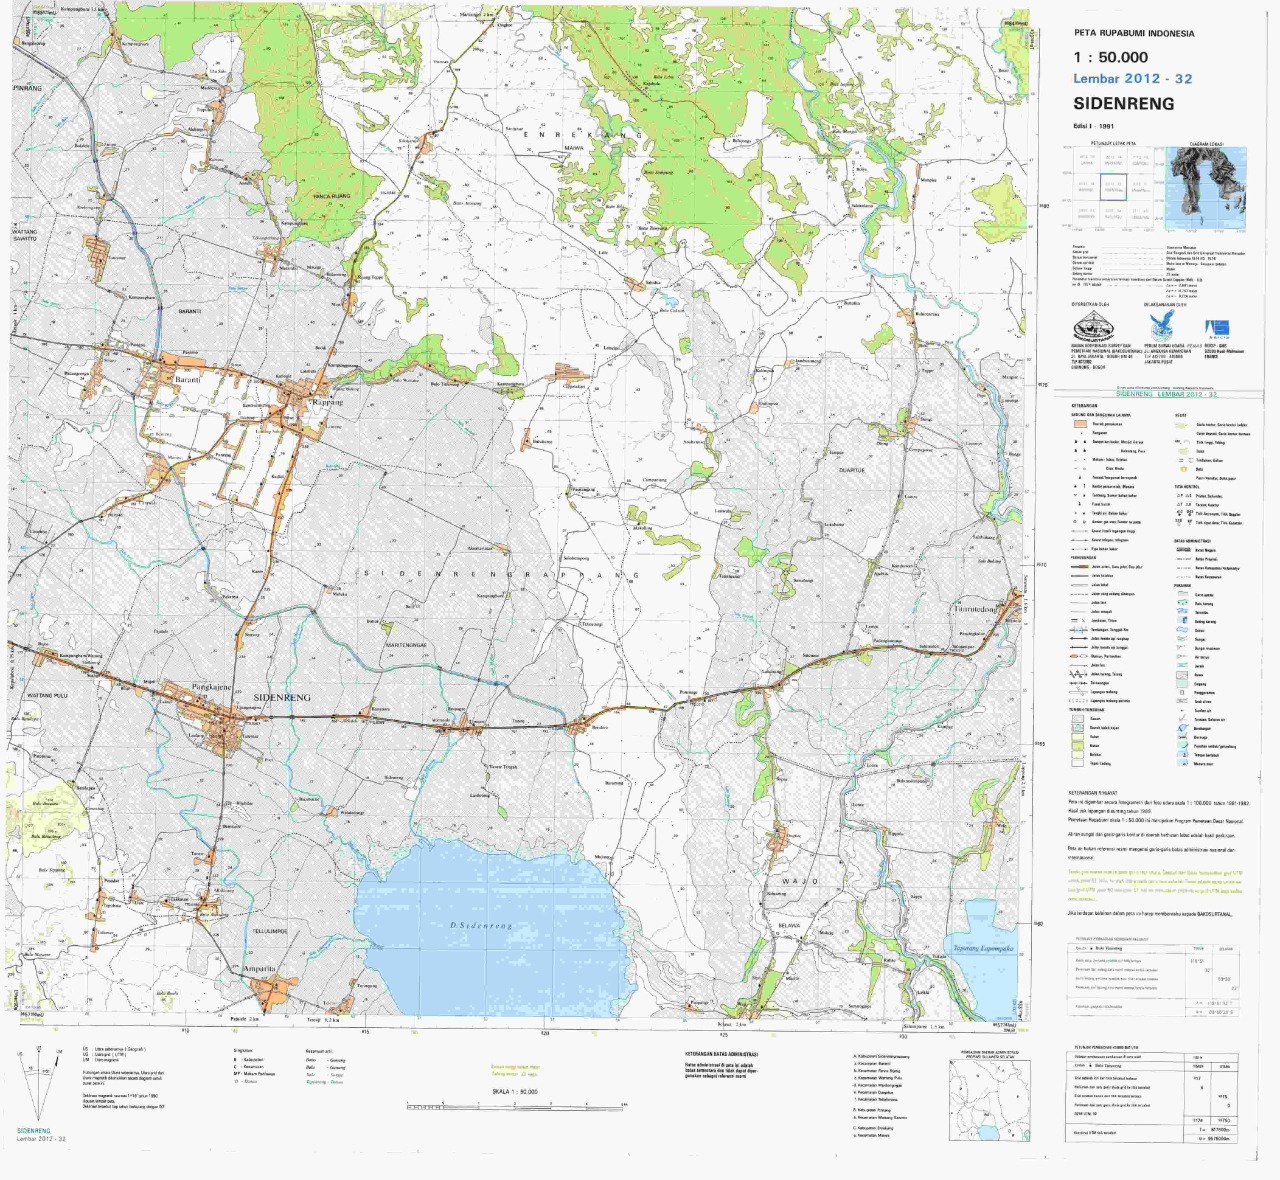Image resolution: width=1280 pixels, height=1180 pixels.
Task: Click the 'KETERANGAN BATAS ADMINISTRASI' heading
Action: click(x=721, y=1054)
